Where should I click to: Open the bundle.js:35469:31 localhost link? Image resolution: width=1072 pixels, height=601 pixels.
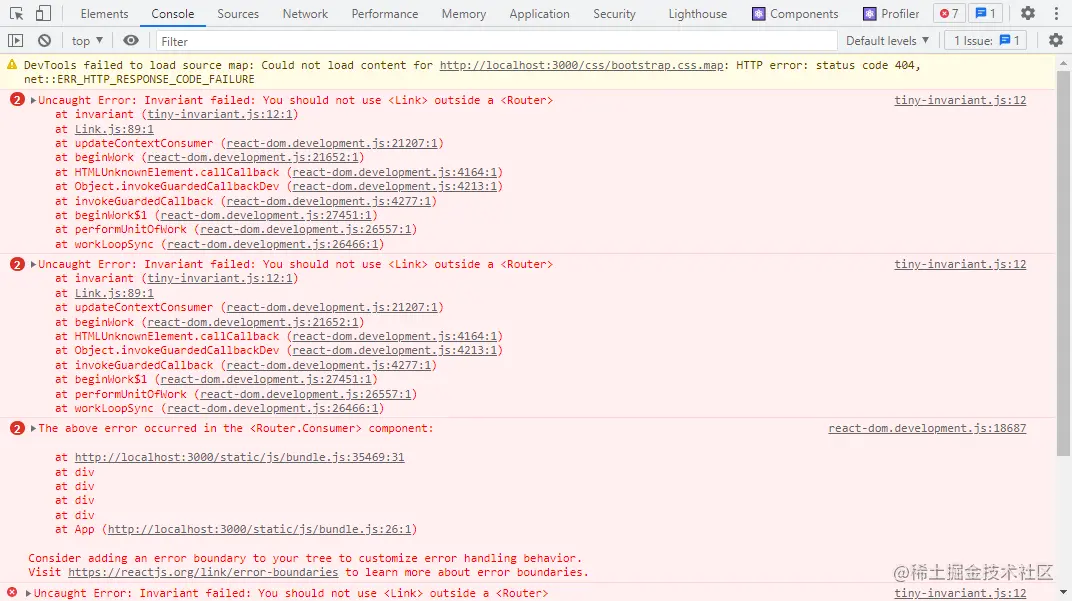click(x=239, y=457)
